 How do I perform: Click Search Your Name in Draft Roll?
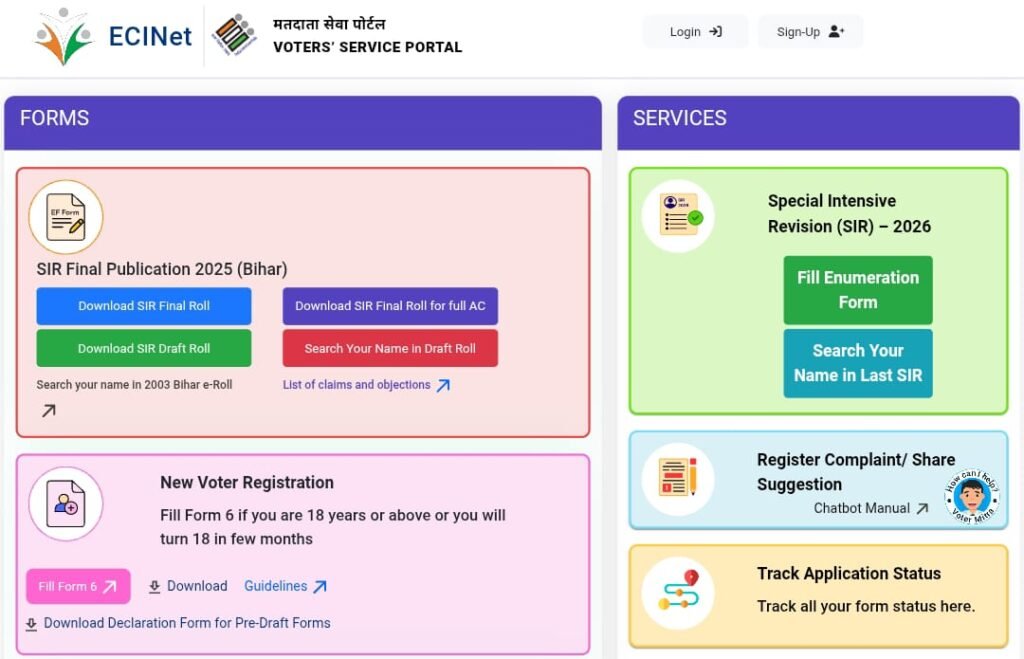(390, 349)
